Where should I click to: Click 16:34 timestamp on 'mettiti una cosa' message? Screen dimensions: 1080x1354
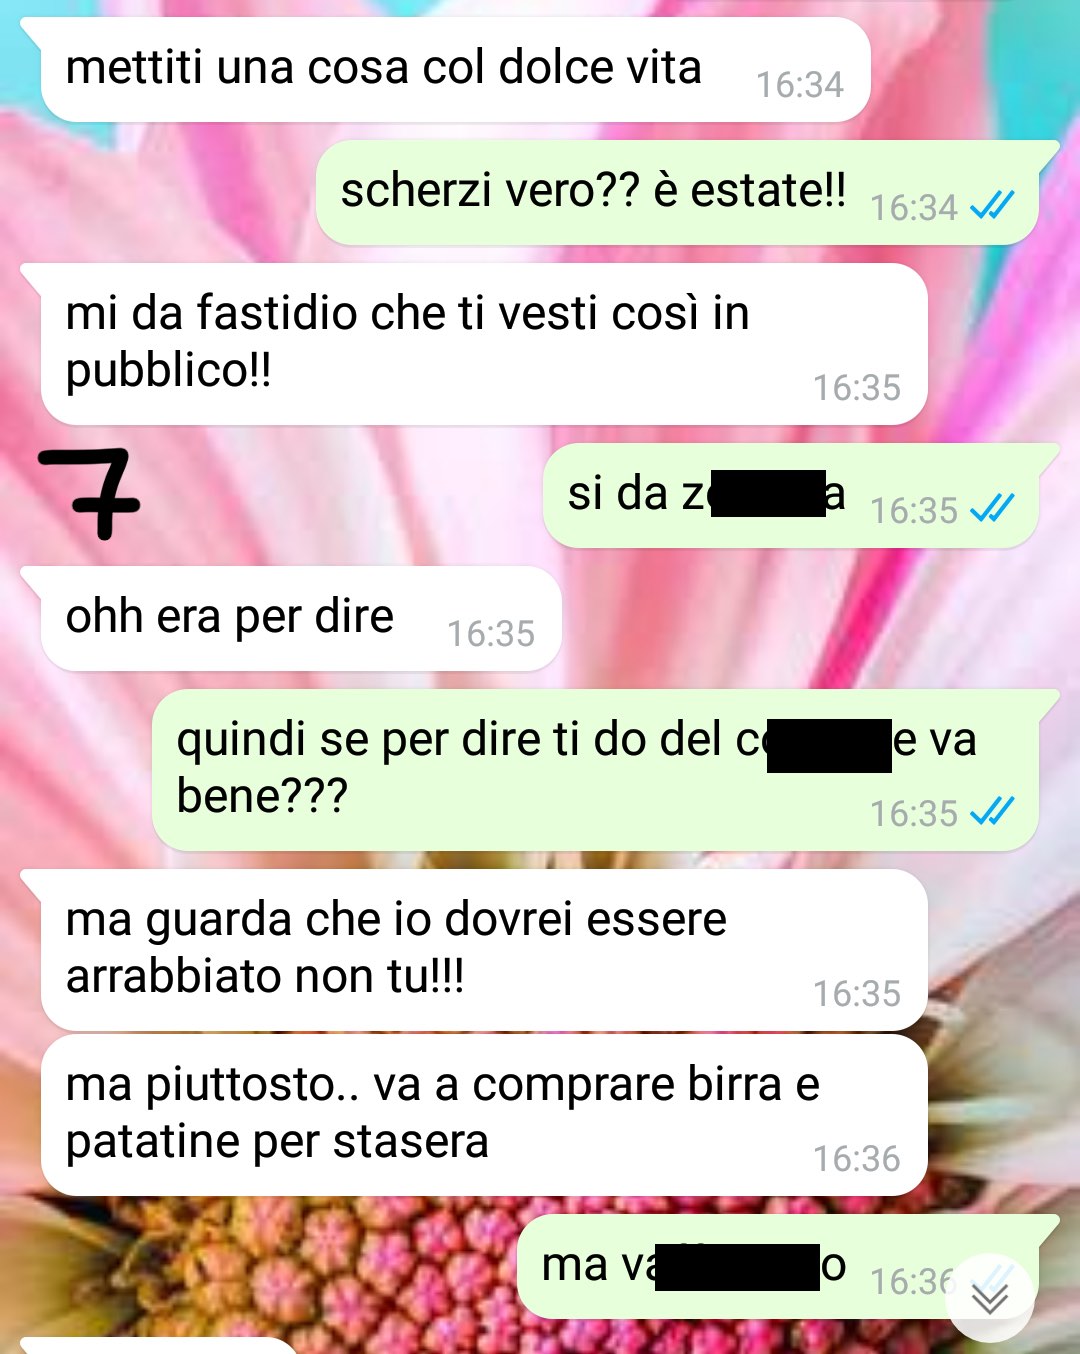[799, 85]
